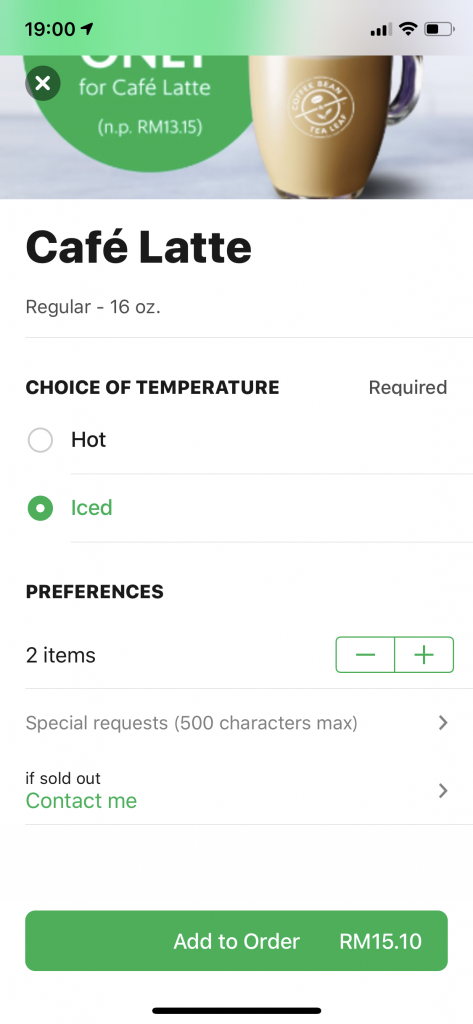Tap the location arrow icon in status bar
The image size is (473, 1024).
click(x=88, y=29)
